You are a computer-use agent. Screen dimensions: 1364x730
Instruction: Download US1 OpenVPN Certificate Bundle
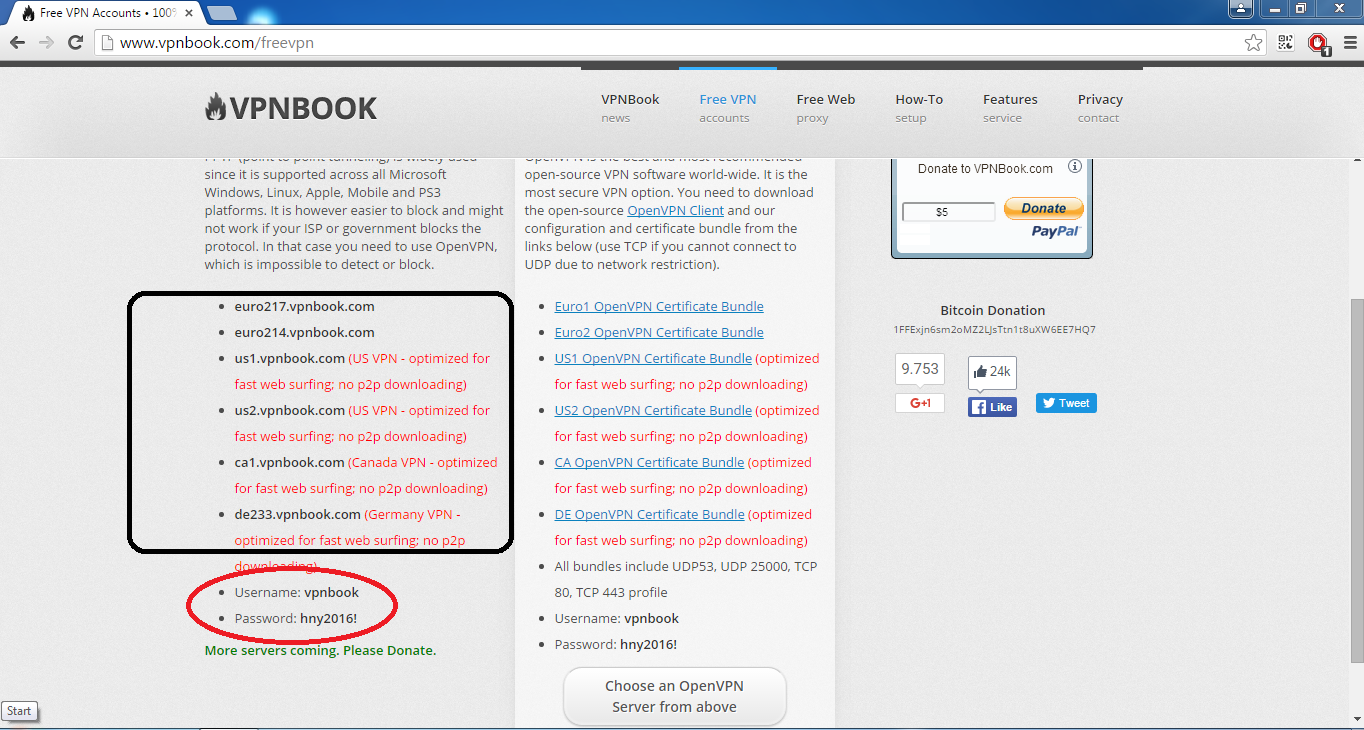click(653, 359)
